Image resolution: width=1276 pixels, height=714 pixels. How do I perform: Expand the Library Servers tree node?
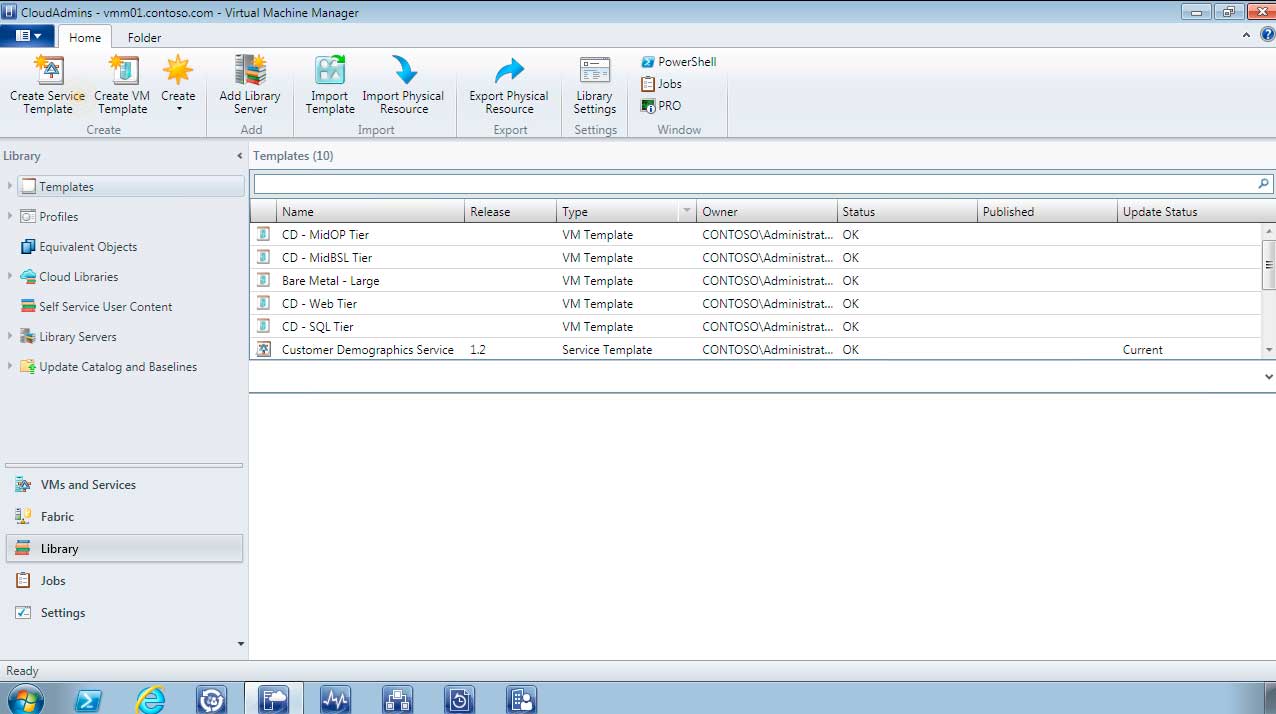tap(10, 336)
